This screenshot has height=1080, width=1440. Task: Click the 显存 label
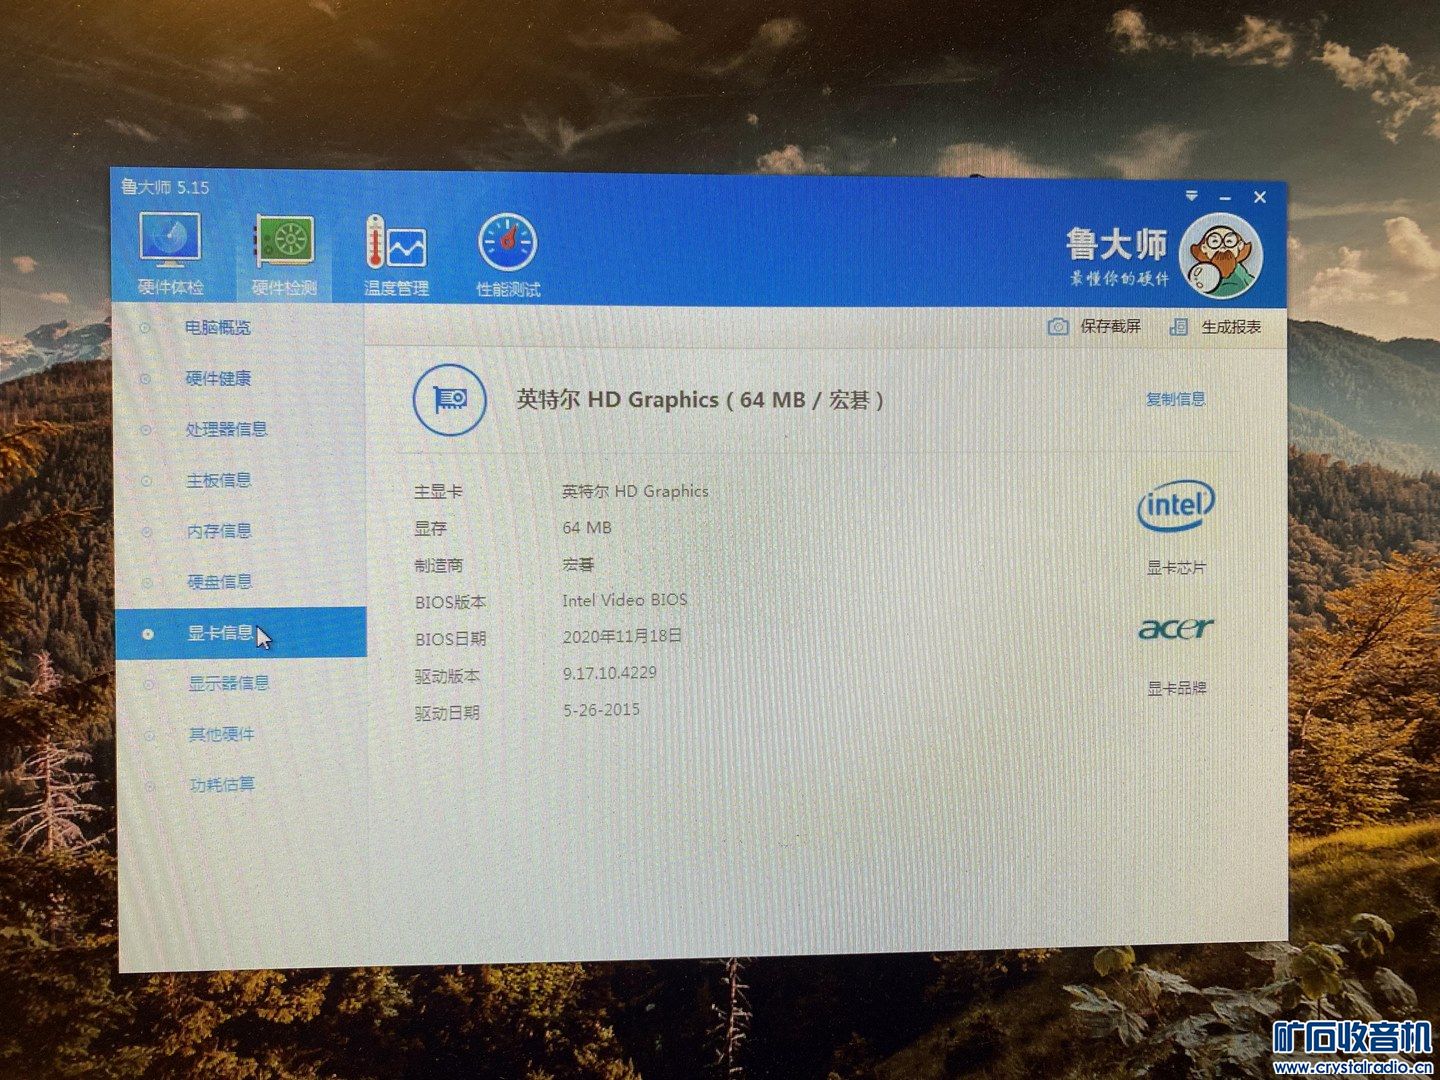[430, 529]
